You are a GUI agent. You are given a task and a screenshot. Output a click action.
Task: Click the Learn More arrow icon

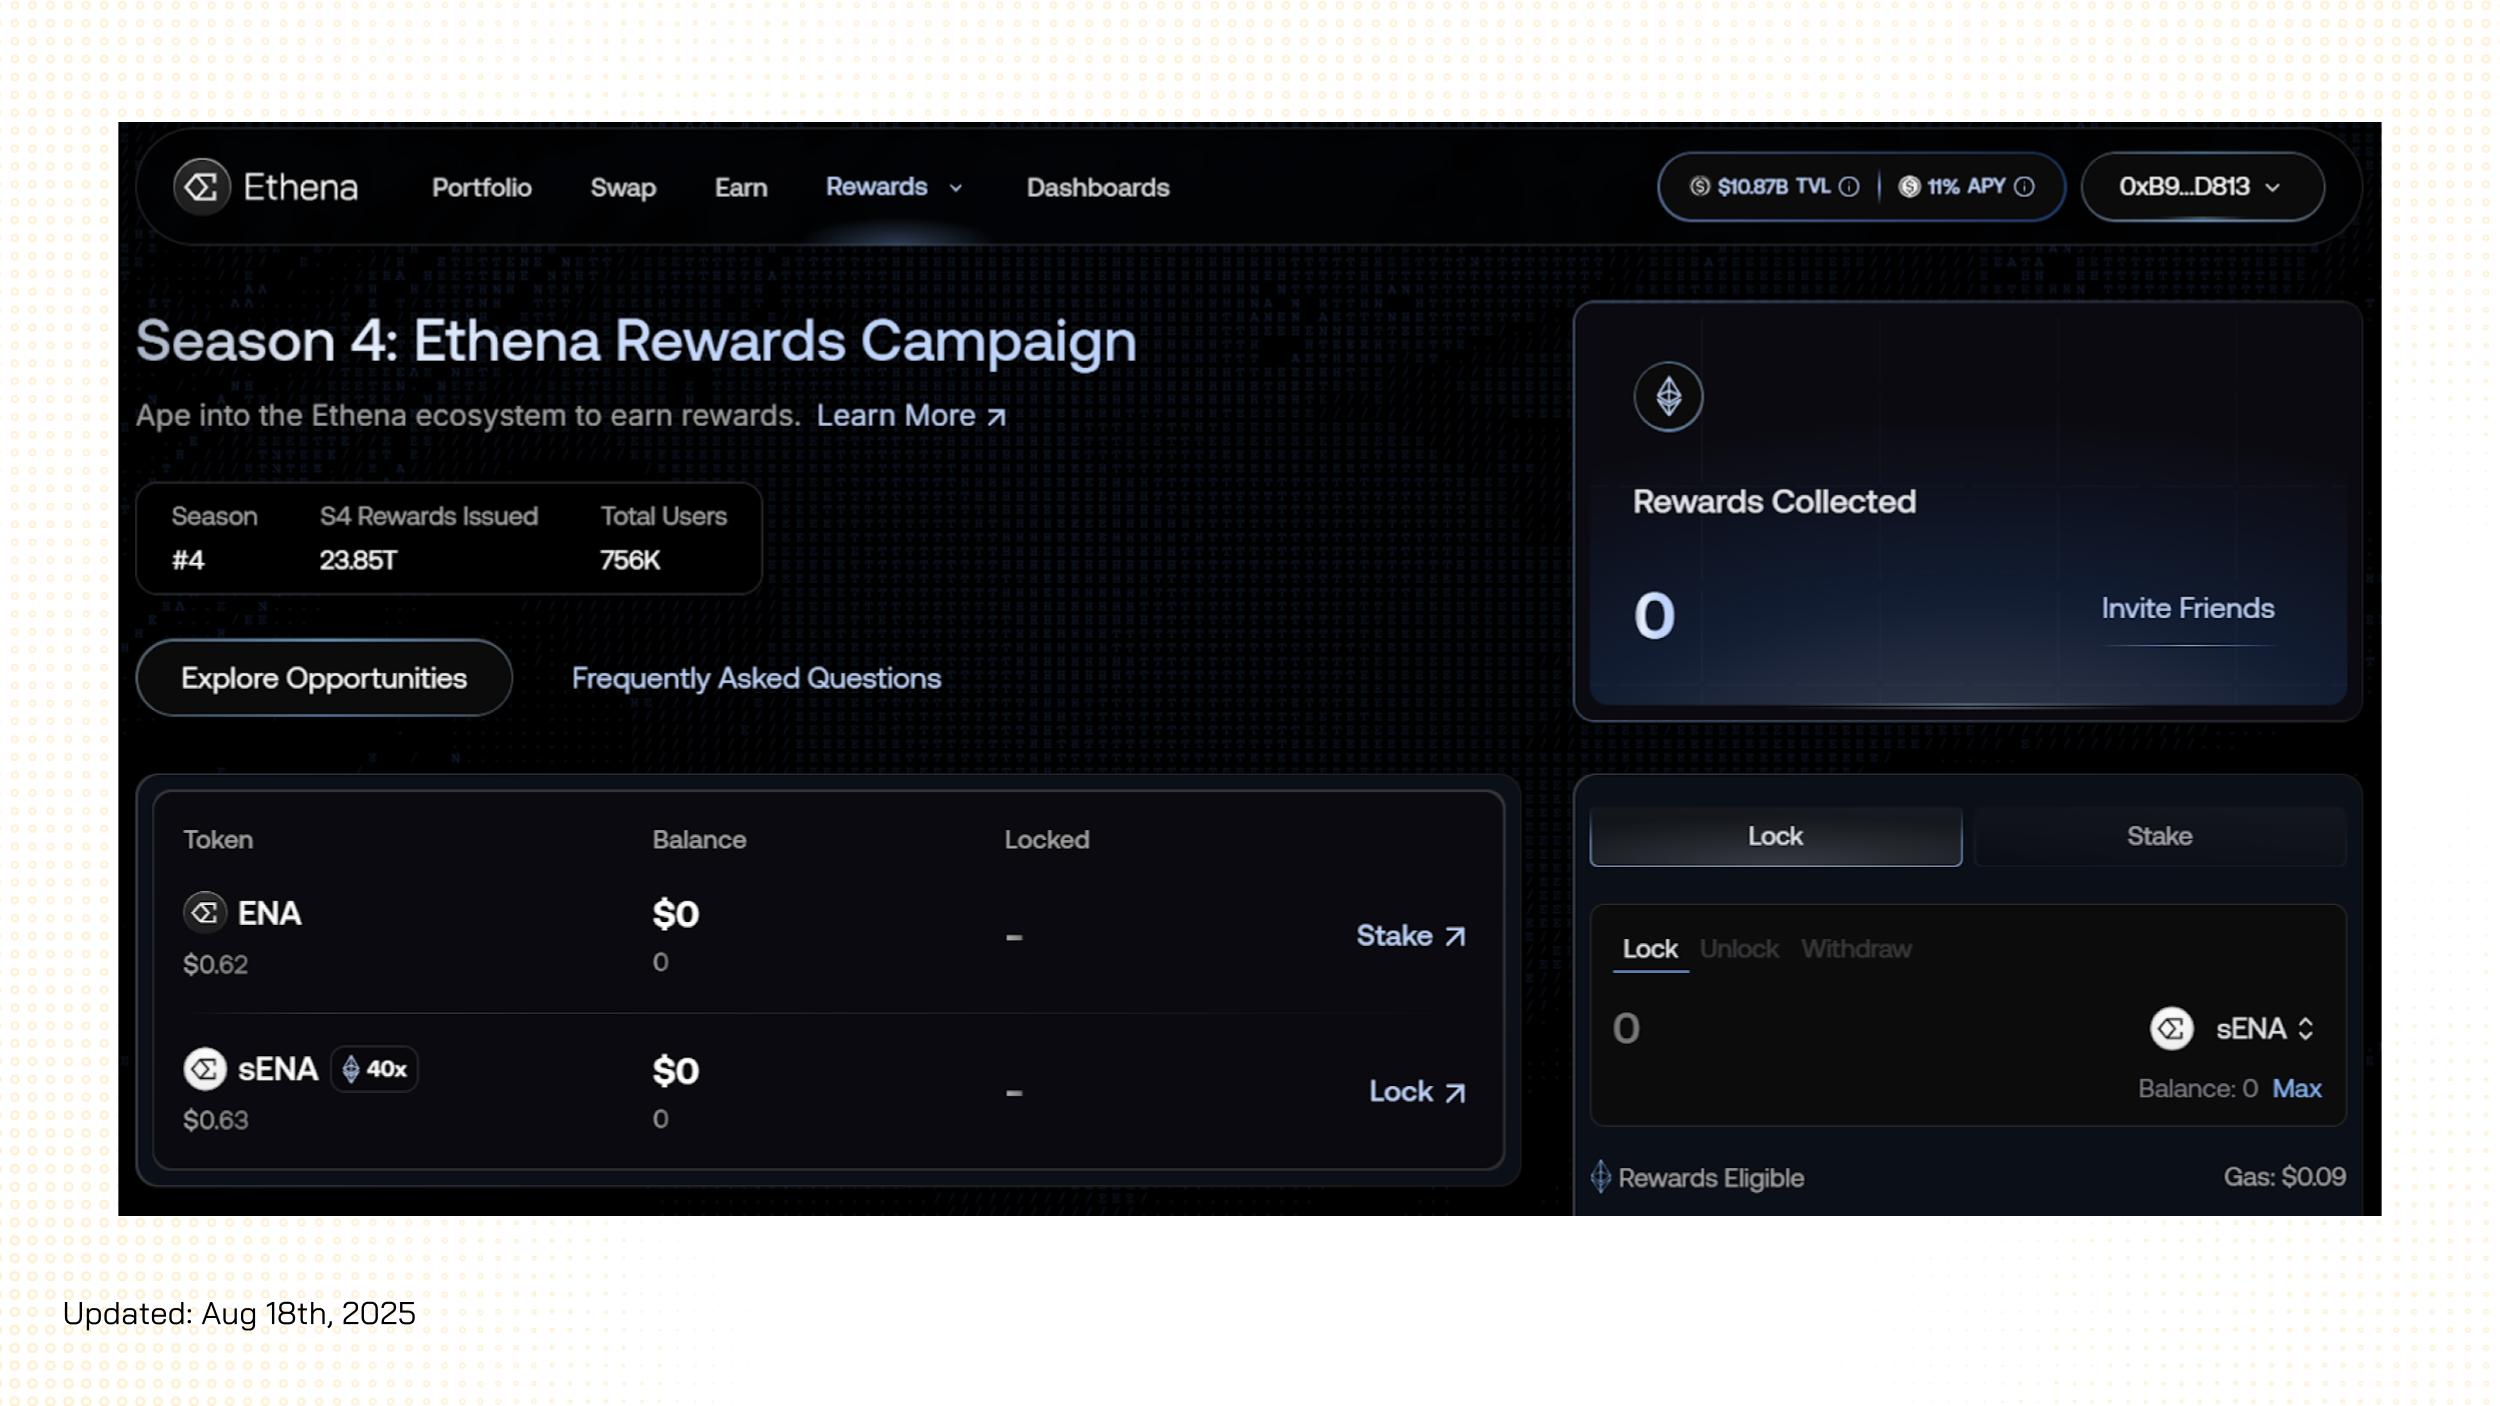pos(996,417)
